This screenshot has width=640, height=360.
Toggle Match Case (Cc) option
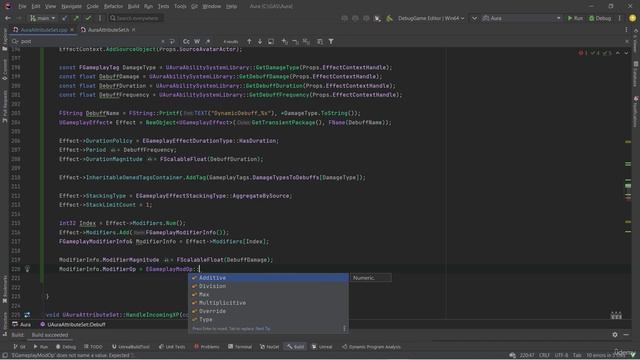tap(186, 41)
